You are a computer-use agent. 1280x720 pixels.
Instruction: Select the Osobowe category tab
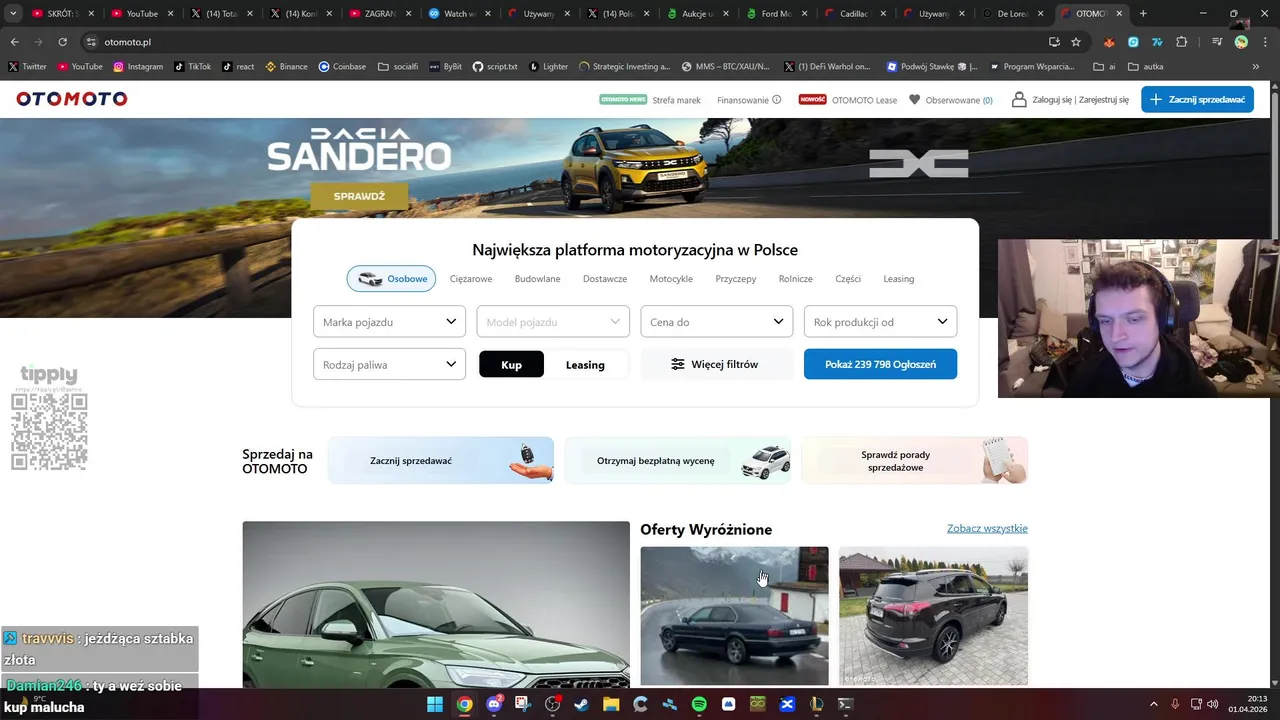[391, 278]
